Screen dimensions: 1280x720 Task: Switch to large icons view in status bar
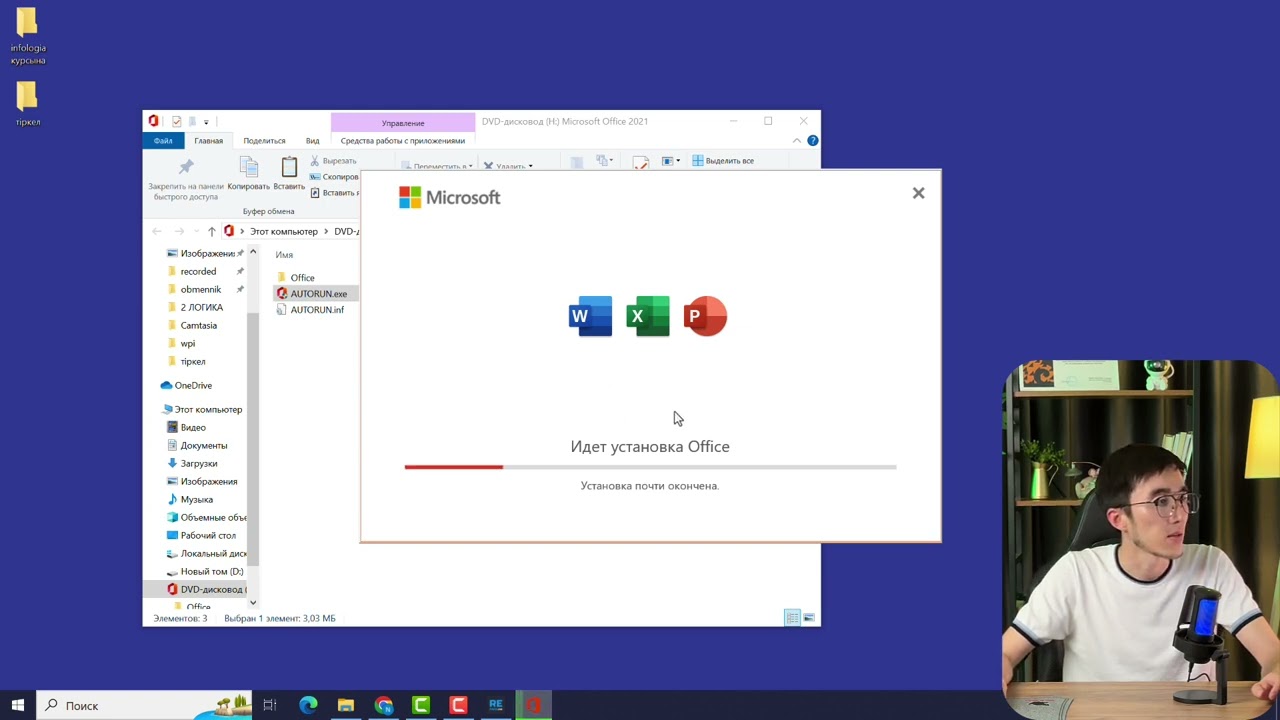click(809, 618)
